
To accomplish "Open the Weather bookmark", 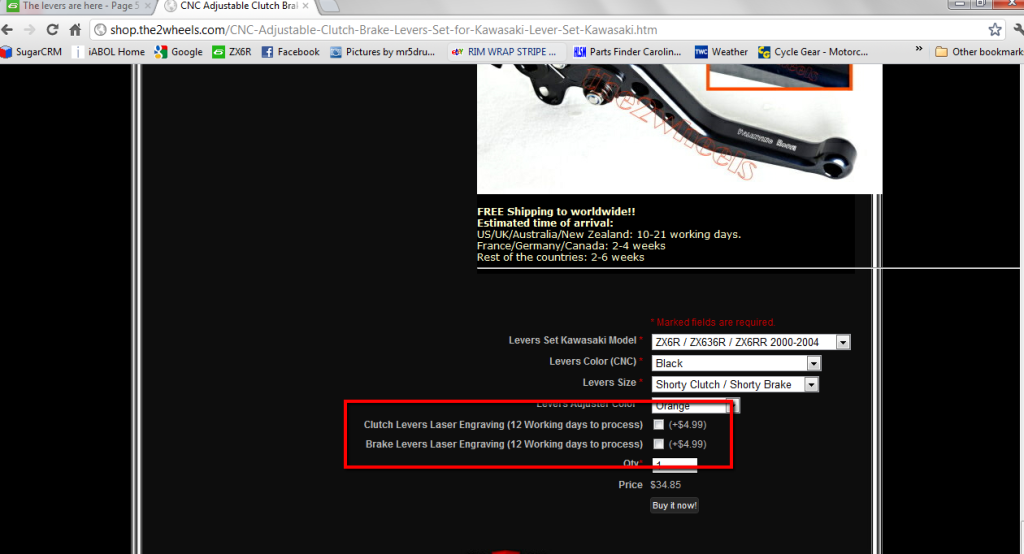I will point(721,52).
